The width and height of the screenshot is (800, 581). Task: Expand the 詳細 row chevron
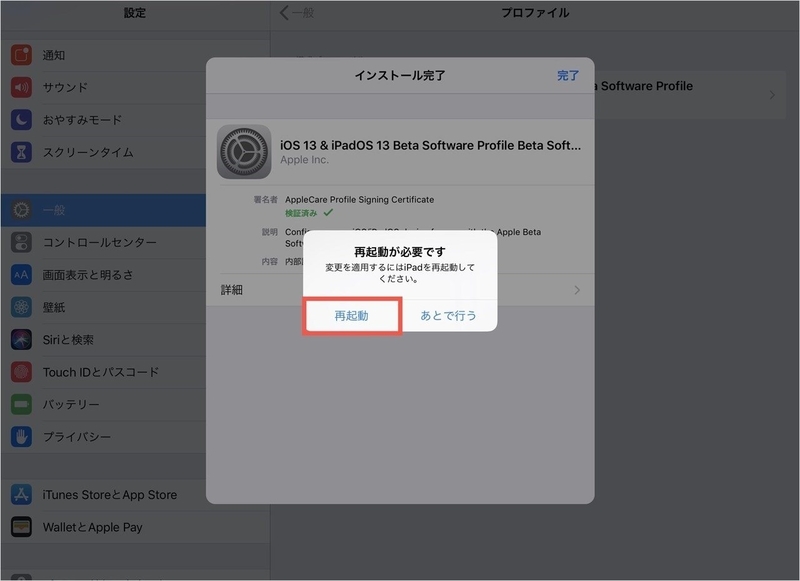[x=577, y=290]
